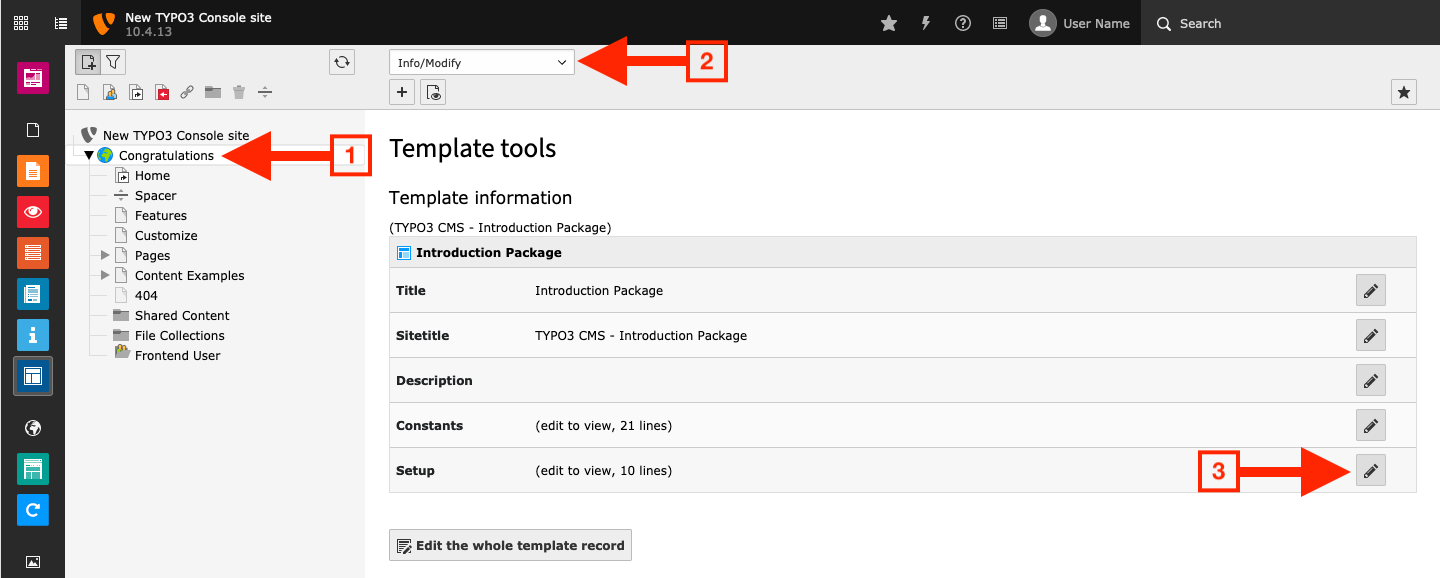This screenshot has width=1440, height=578.
Task: Open the Site Management globe icon
Action: [x=33, y=428]
